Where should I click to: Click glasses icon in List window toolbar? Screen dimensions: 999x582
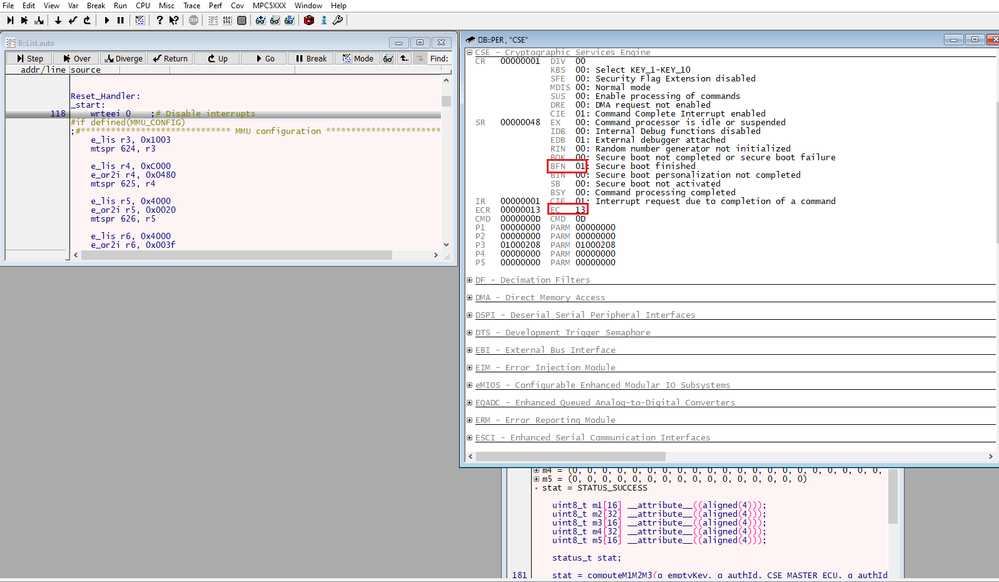(388, 59)
